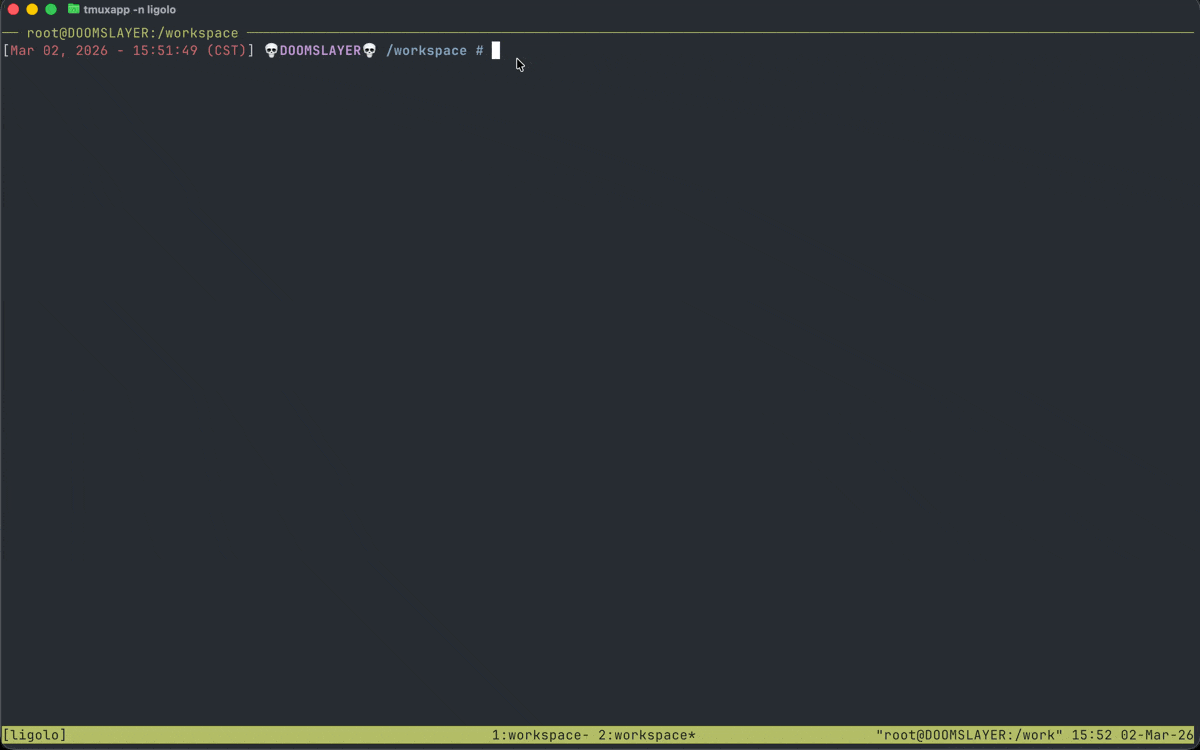Click the right skull icon after DOOMSLAYER
This screenshot has height=750, width=1200.
(369, 51)
